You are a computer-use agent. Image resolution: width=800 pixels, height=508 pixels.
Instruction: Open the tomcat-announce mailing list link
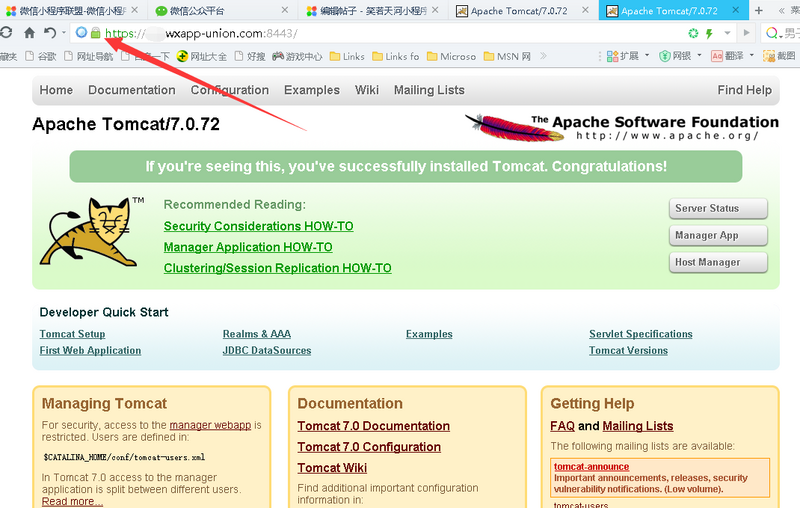(591, 467)
